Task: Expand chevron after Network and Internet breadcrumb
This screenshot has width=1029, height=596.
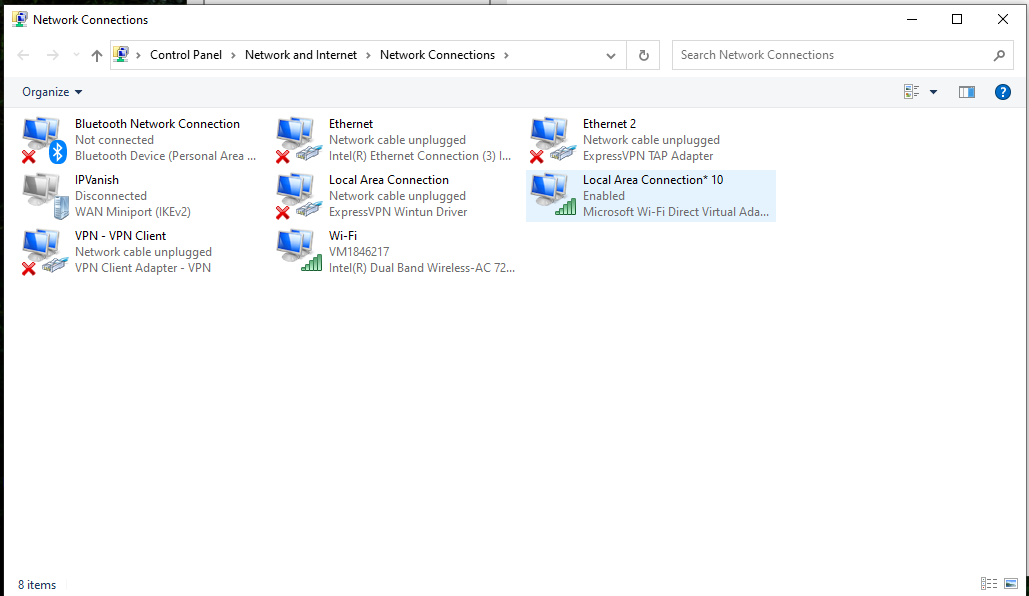Action: click(368, 56)
